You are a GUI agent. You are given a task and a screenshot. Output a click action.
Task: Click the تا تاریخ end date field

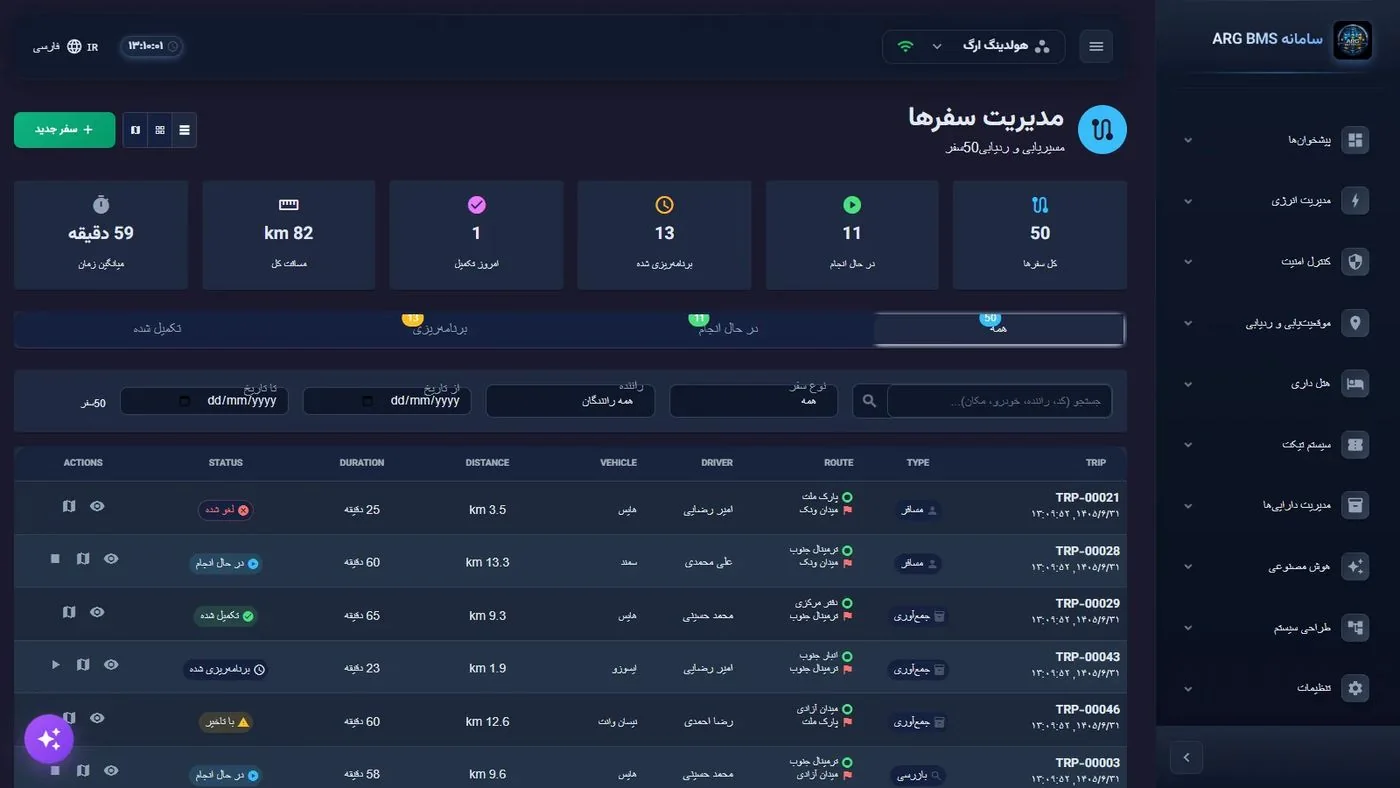point(204,401)
